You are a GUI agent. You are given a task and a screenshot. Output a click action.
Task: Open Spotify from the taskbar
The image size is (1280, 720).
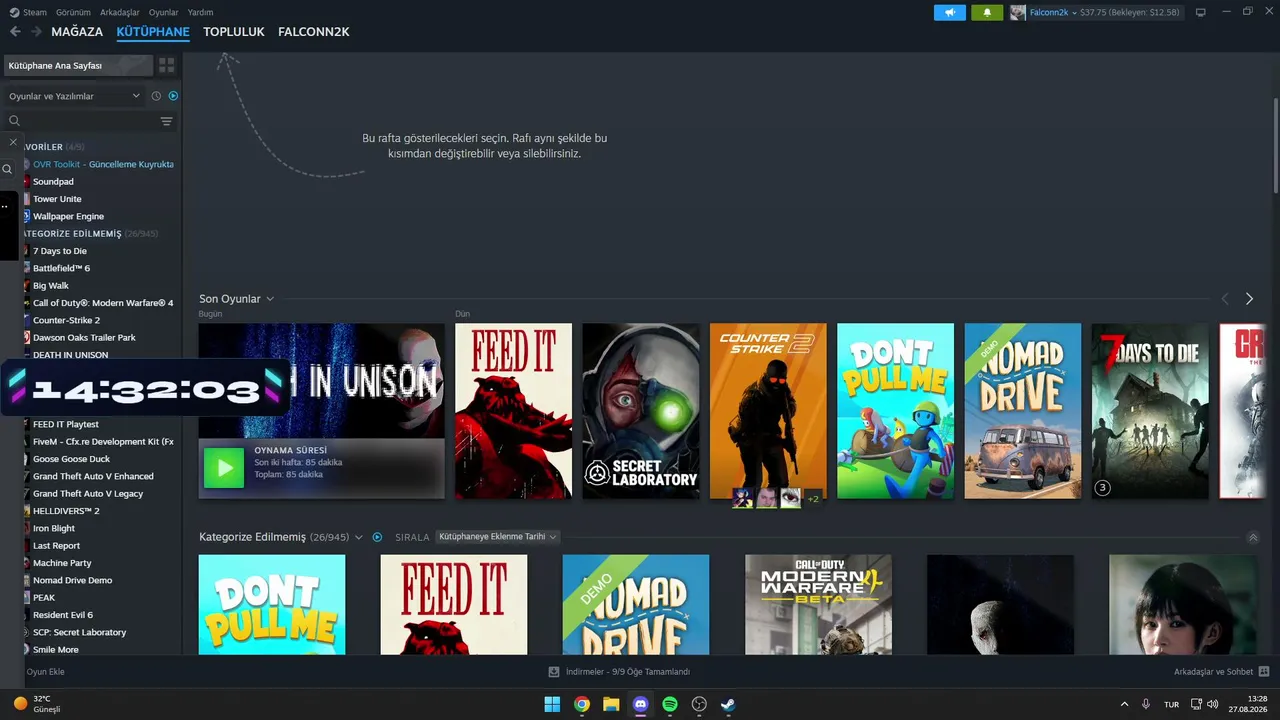[x=670, y=704]
